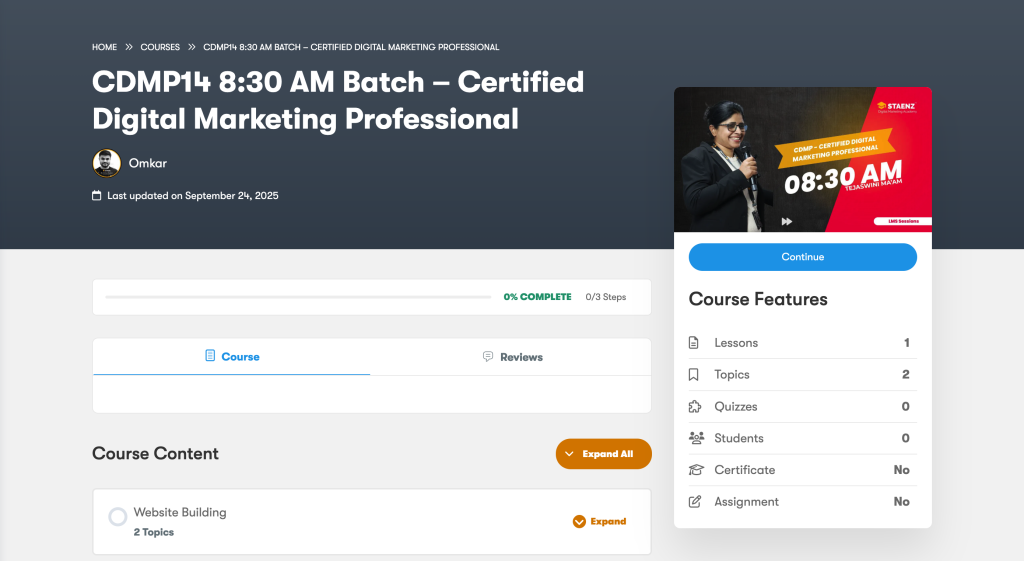Click the Students group icon

[x=695, y=438]
